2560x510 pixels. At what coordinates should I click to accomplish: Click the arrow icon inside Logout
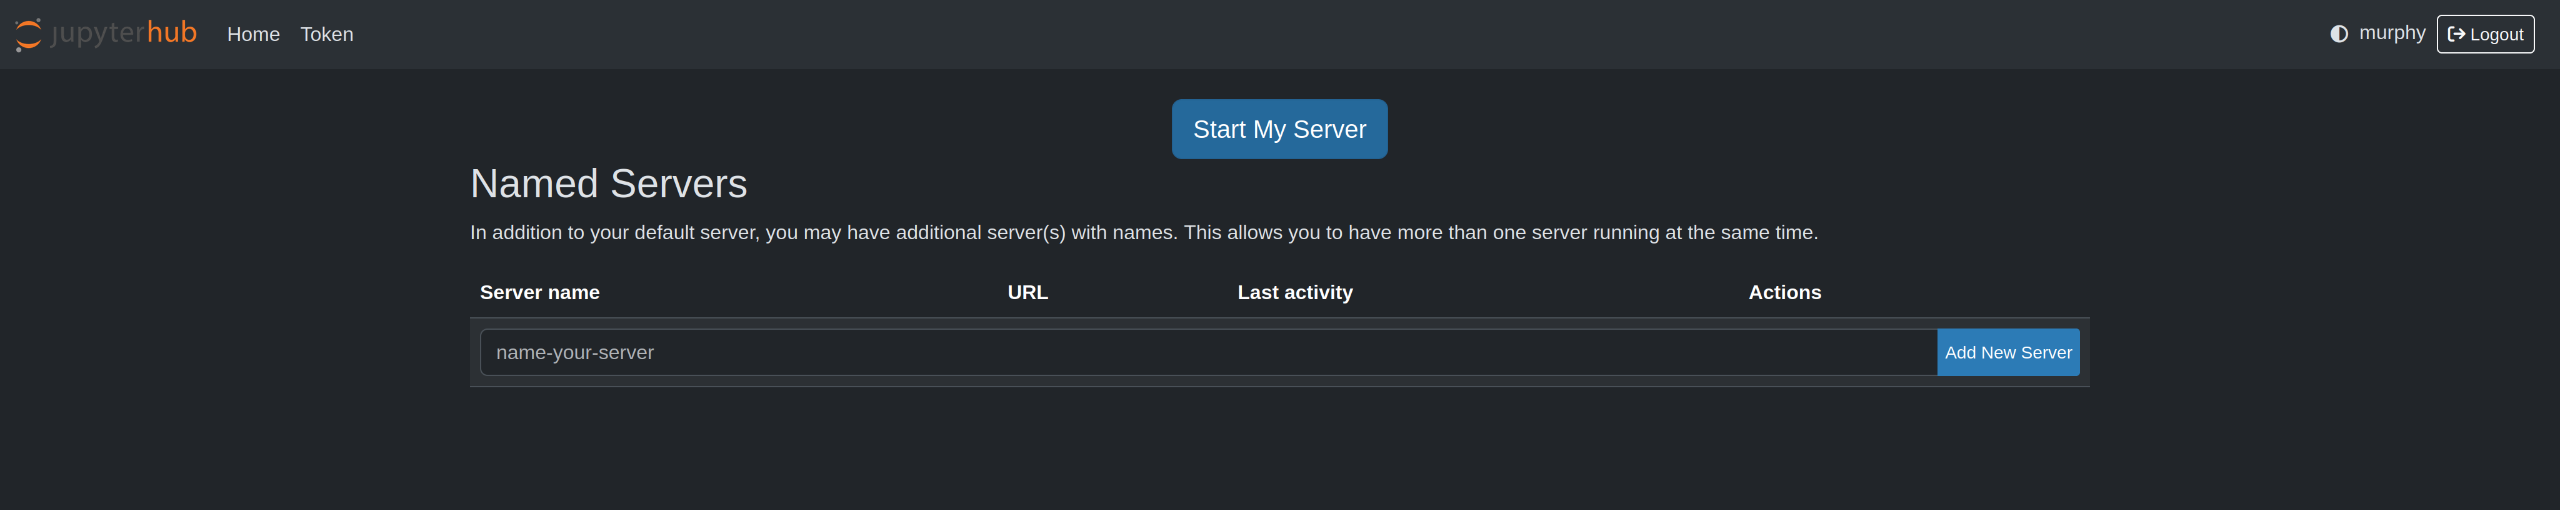(2456, 34)
